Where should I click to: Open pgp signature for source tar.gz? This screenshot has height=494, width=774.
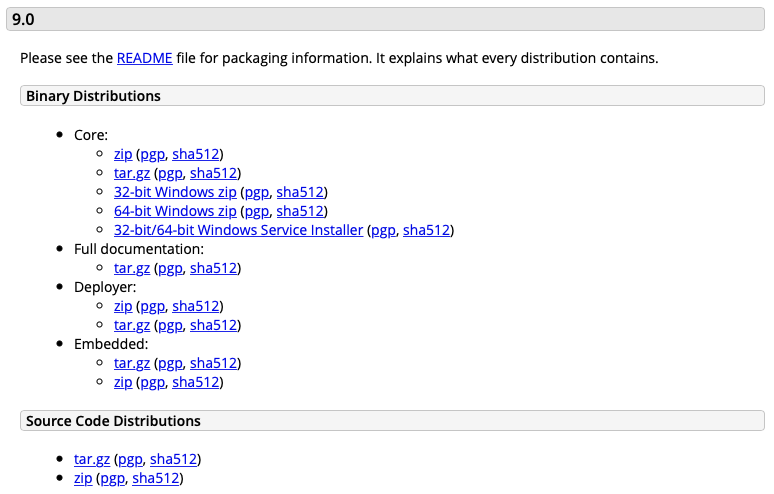click(x=130, y=459)
